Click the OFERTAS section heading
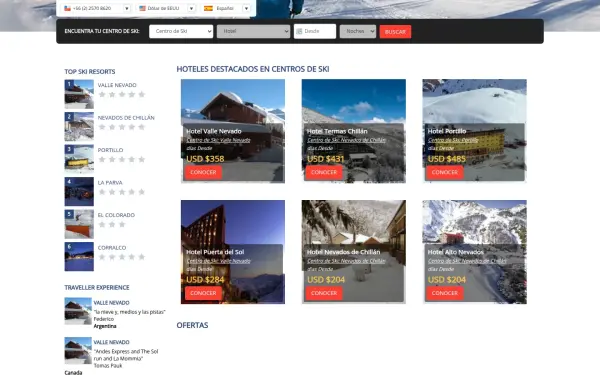Viewport: 600px width, 375px height. pyautogui.click(x=192, y=325)
